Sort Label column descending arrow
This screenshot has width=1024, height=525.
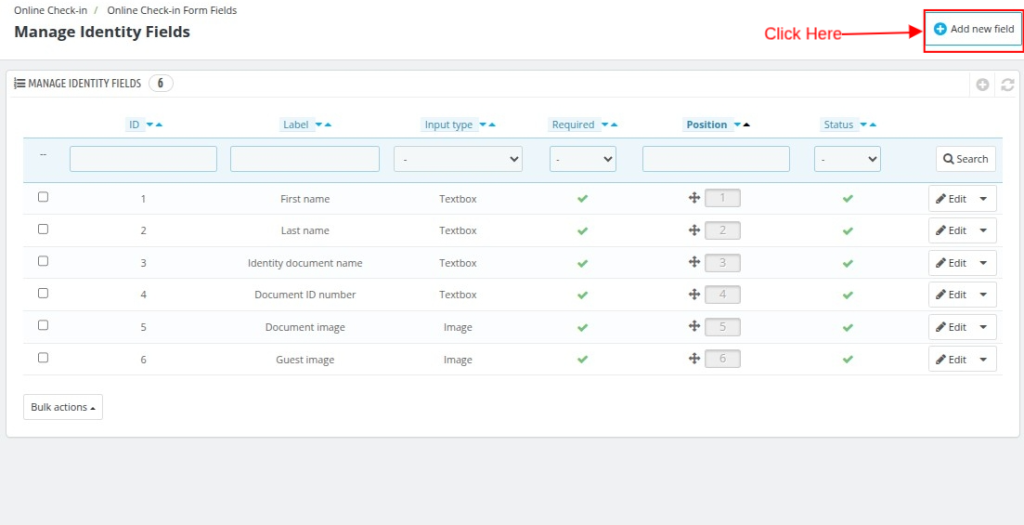(319, 125)
